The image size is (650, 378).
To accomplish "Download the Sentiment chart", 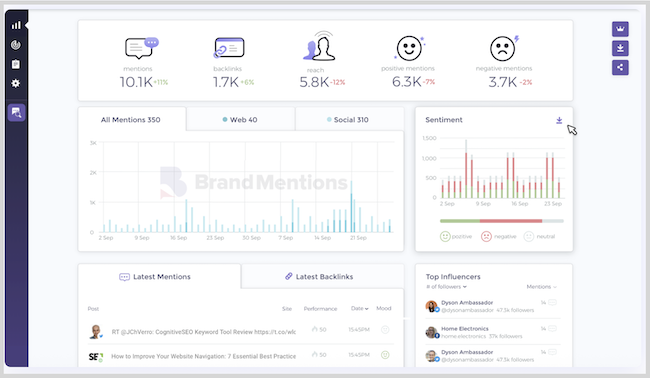I will 559,120.
